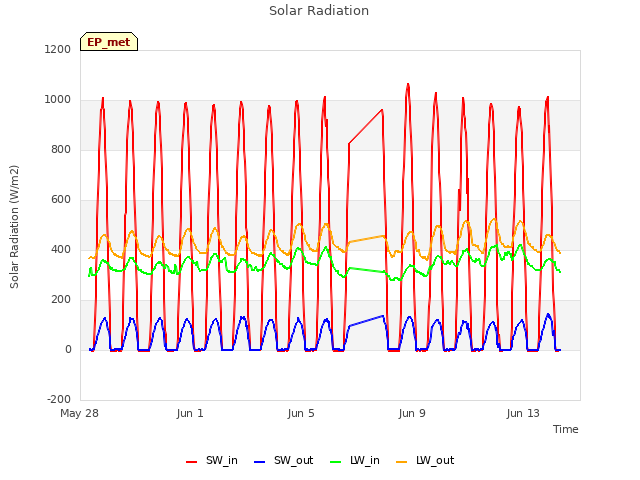Click the green LW_in interpolated gap segment
This screenshot has height=480, width=640.
(x=366, y=270)
